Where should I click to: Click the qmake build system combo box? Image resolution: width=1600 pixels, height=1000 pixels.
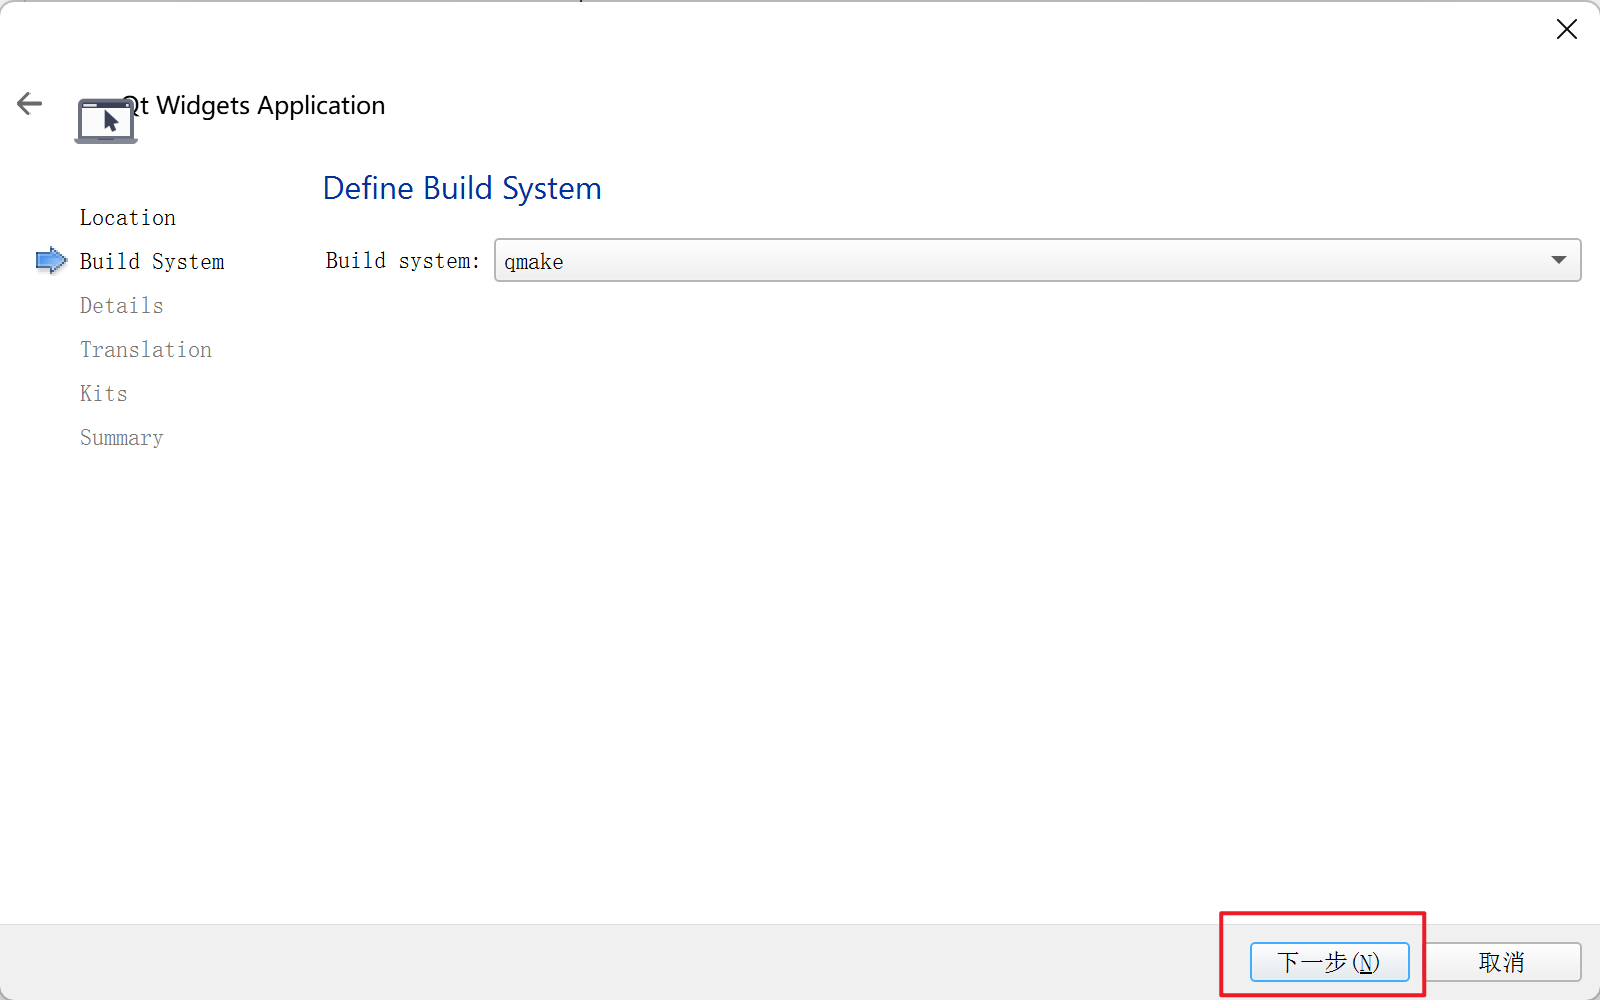[x=1037, y=260]
